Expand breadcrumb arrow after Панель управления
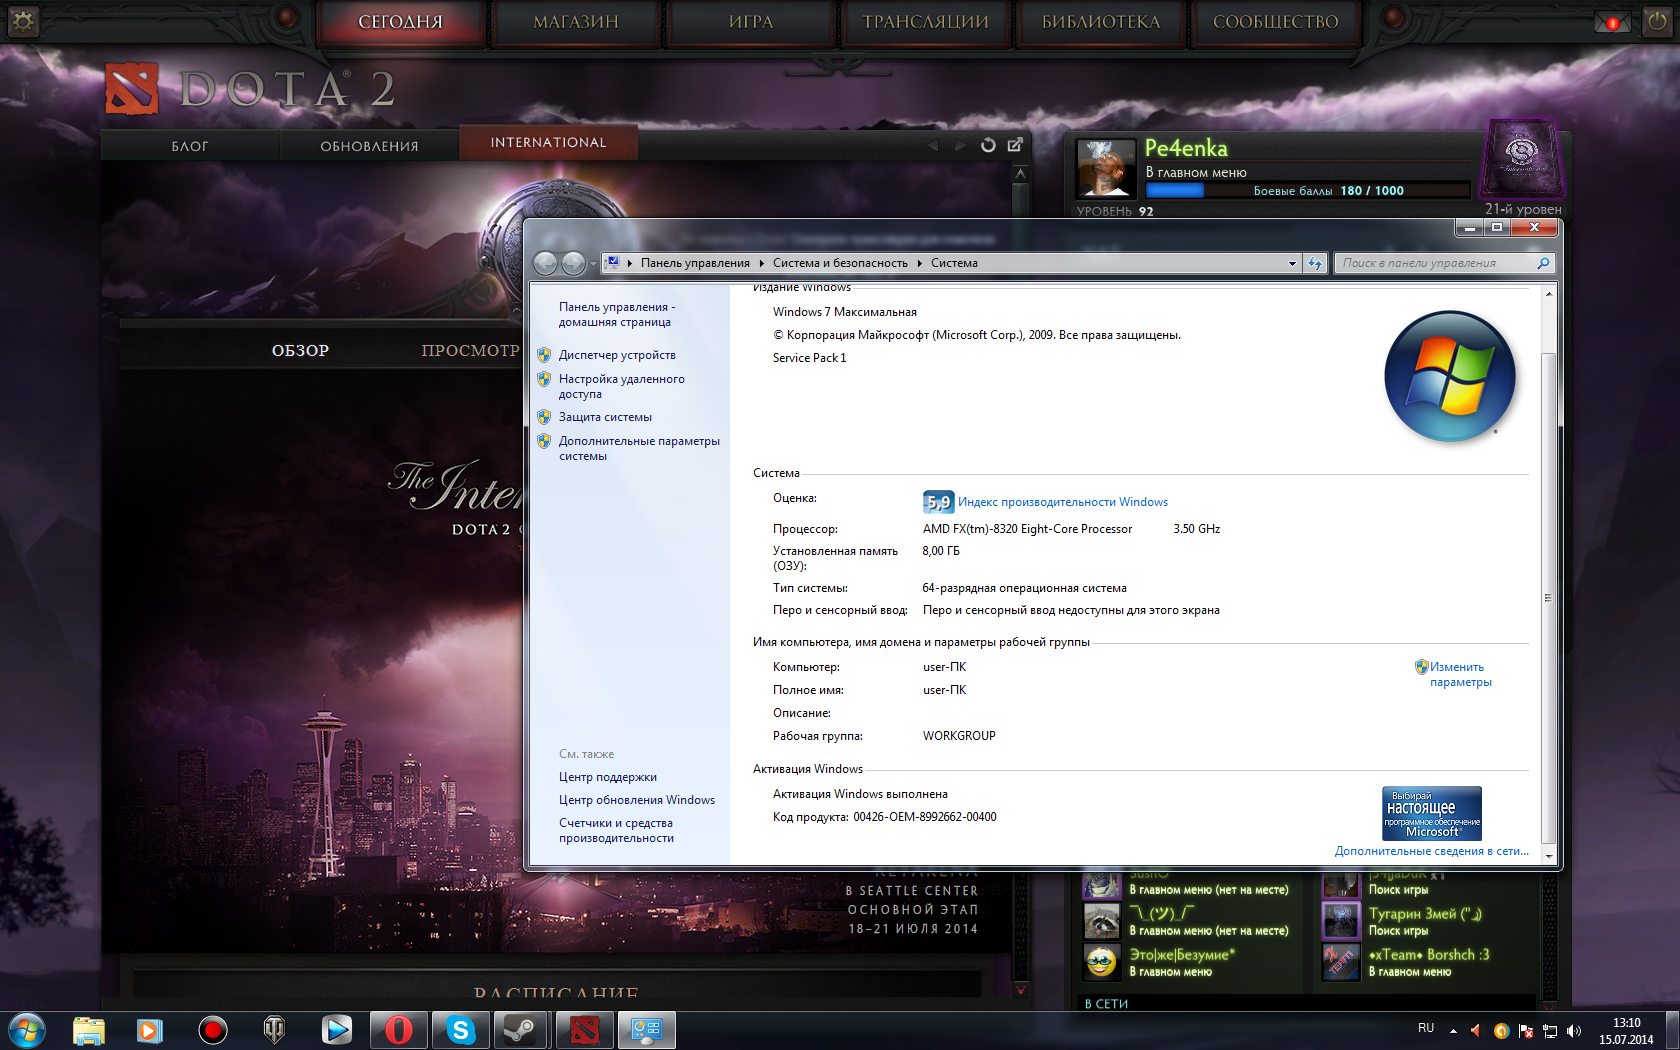 point(761,263)
